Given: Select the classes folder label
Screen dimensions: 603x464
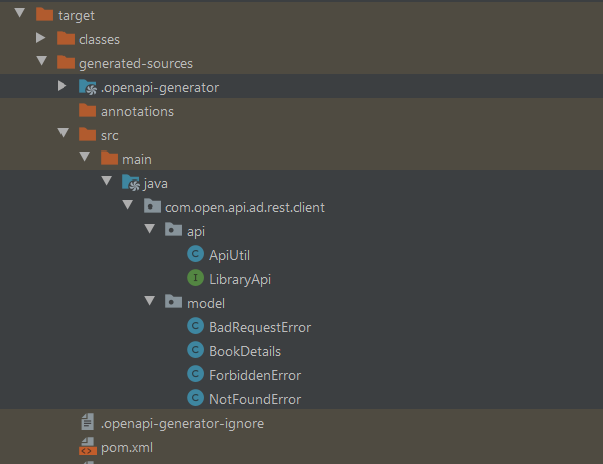Looking at the screenshot, I should pyautogui.click(x=99, y=39).
